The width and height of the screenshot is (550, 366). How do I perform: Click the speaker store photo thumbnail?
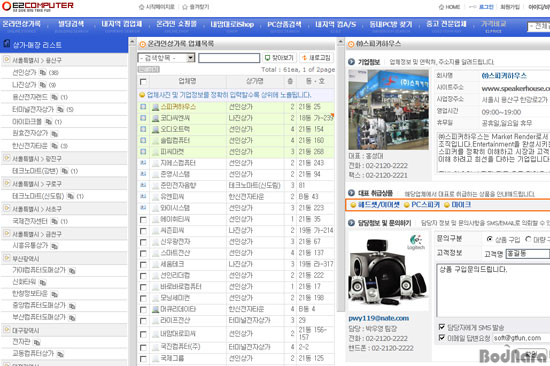(x=388, y=109)
